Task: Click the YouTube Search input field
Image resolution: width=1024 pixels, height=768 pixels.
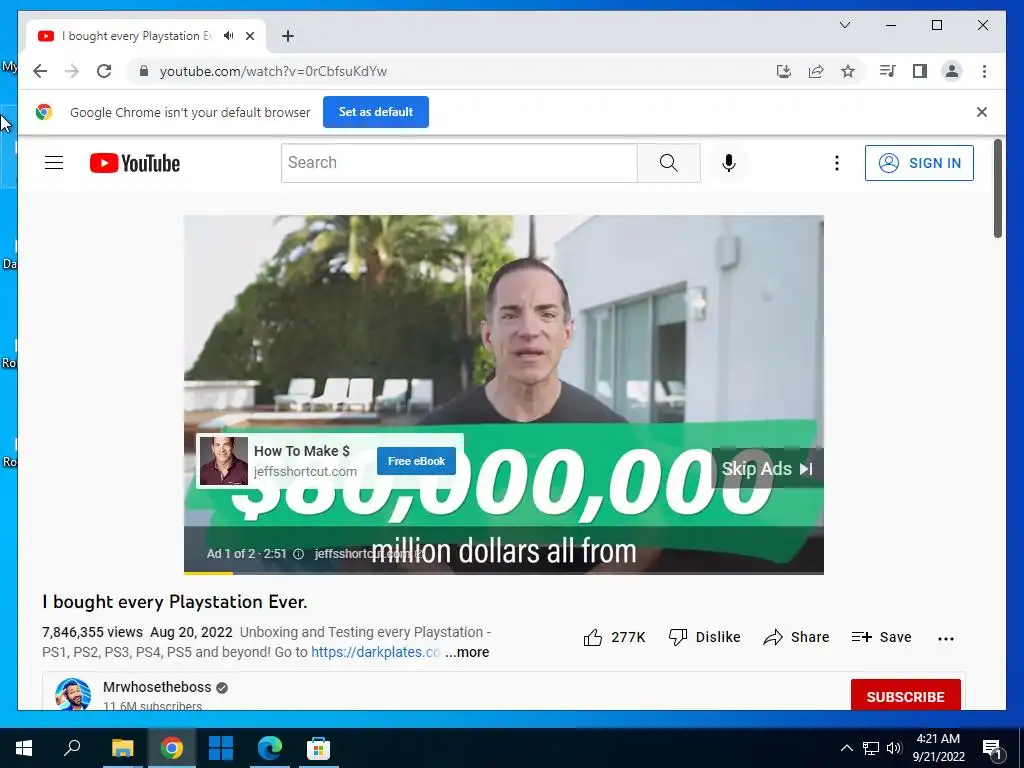Action: coord(459,163)
